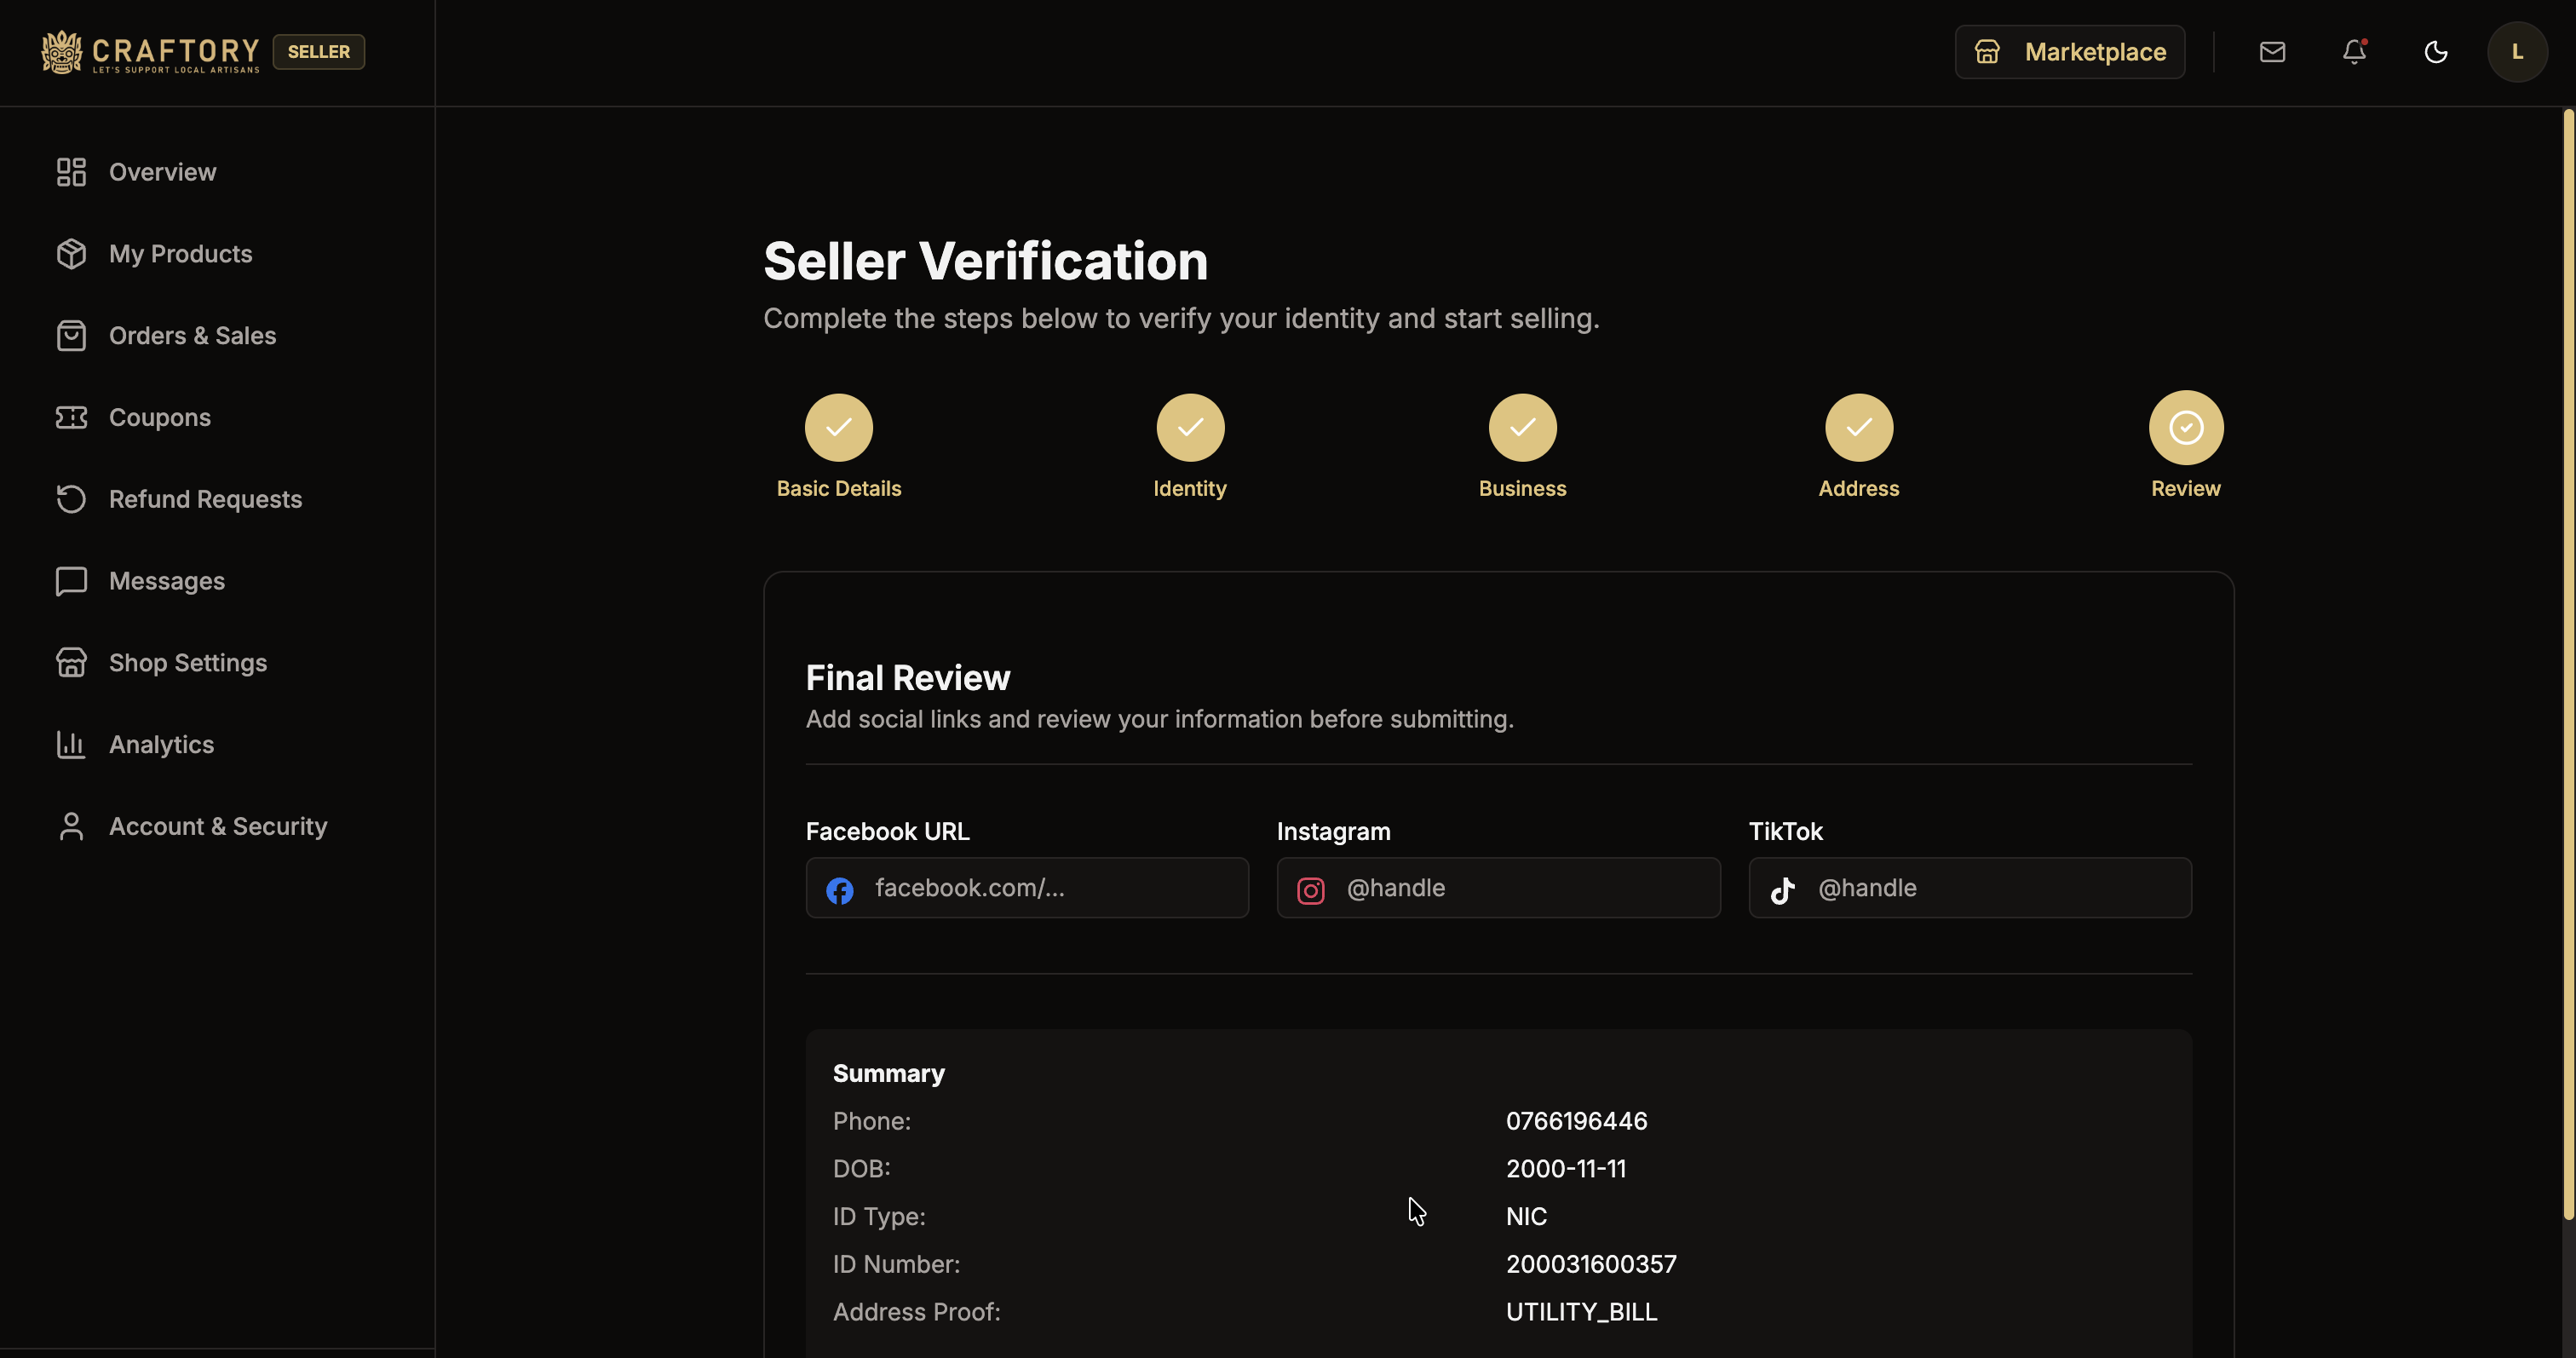This screenshot has height=1358, width=2576.
Task: Click the Facebook icon in the URL field
Action: coord(840,889)
